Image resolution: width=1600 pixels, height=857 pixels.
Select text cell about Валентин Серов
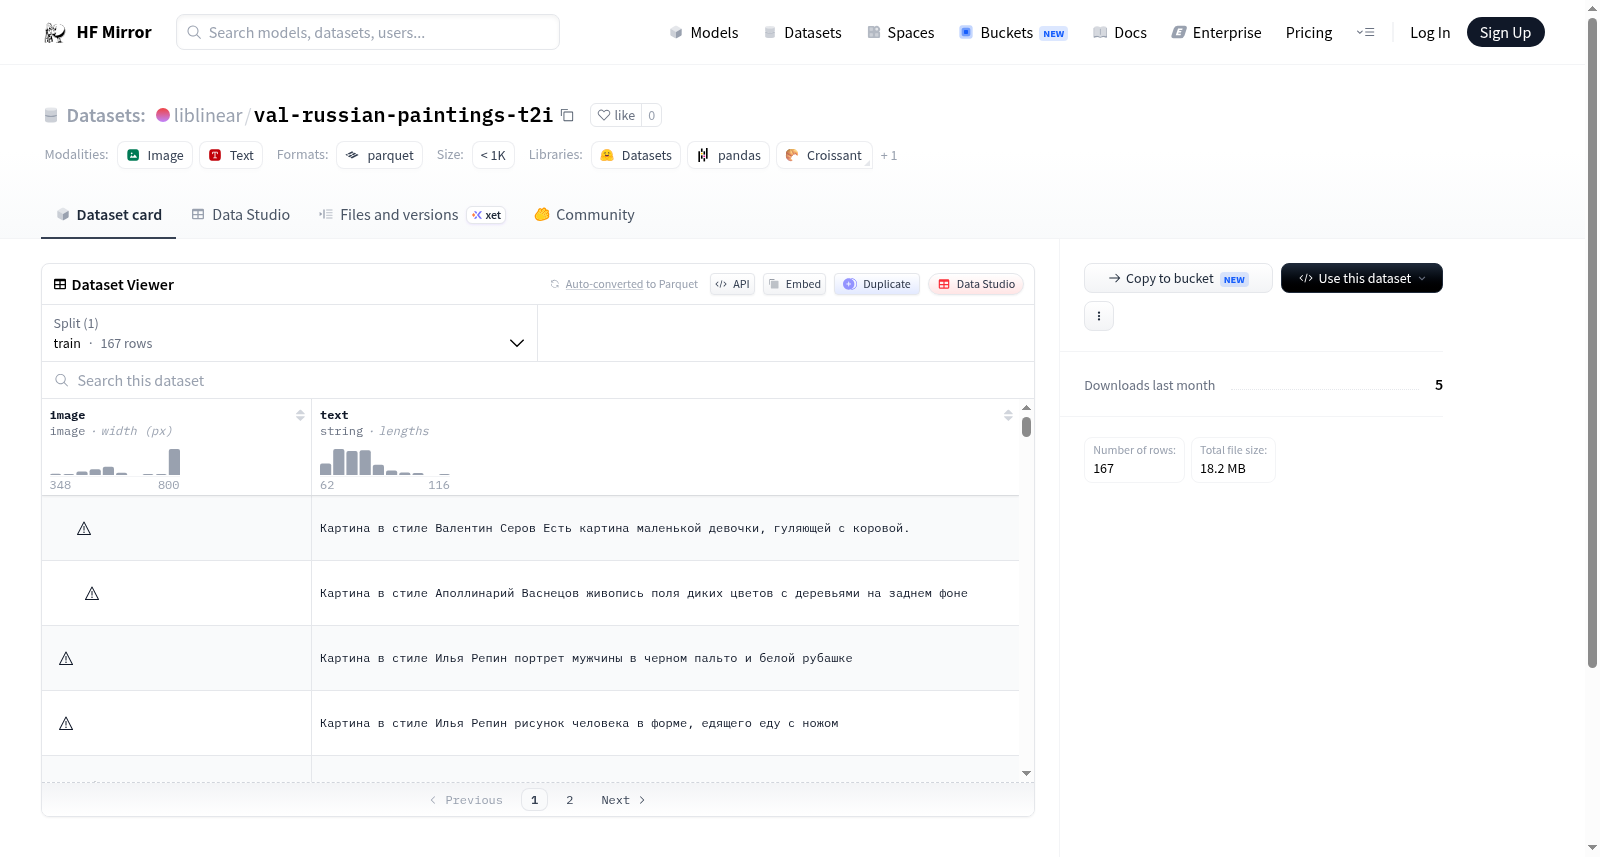tap(665, 528)
